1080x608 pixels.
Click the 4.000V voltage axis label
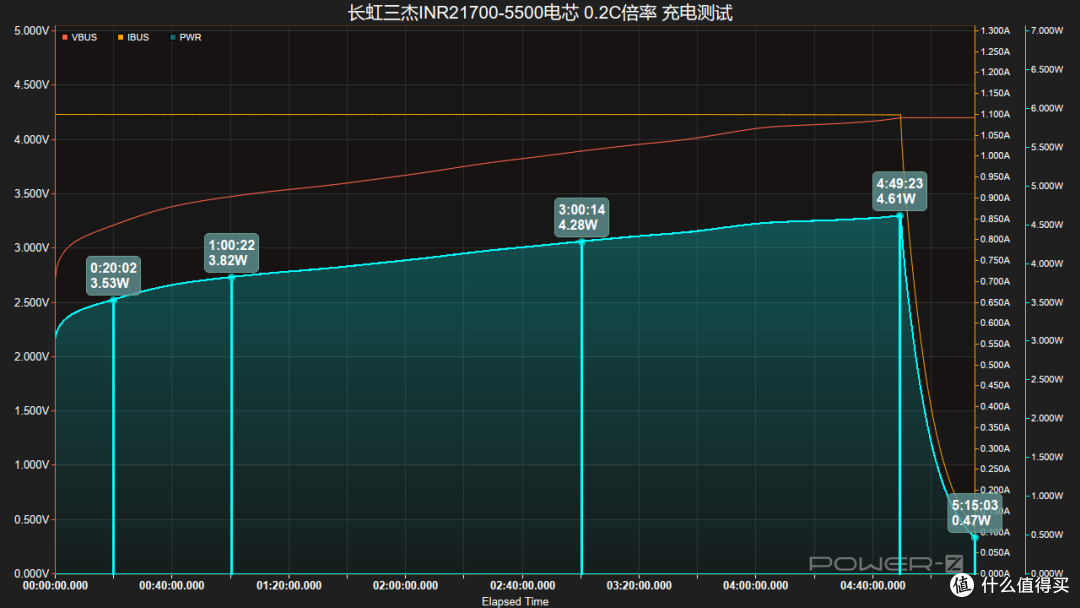click(32, 139)
